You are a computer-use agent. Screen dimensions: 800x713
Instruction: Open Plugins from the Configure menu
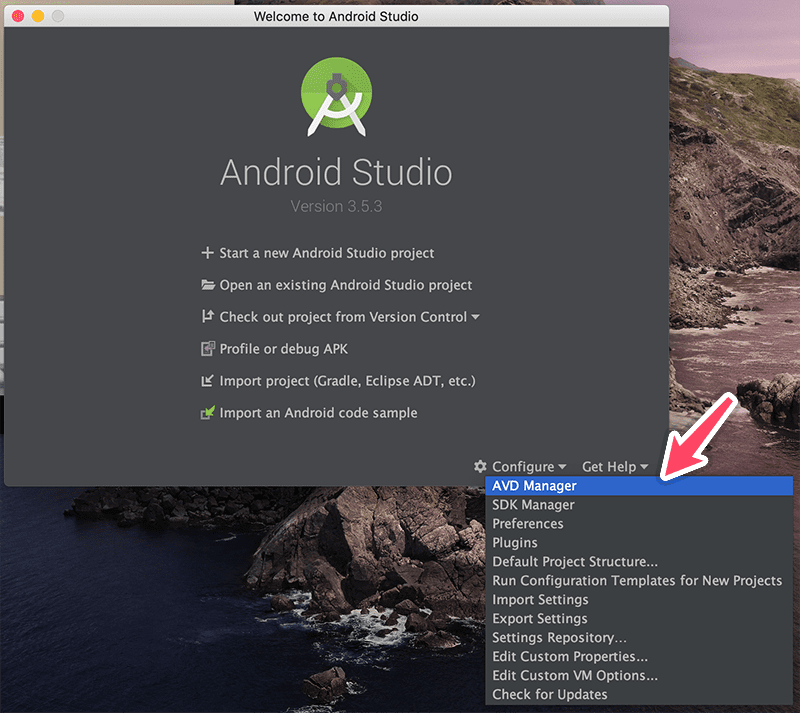click(x=639, y=543)
